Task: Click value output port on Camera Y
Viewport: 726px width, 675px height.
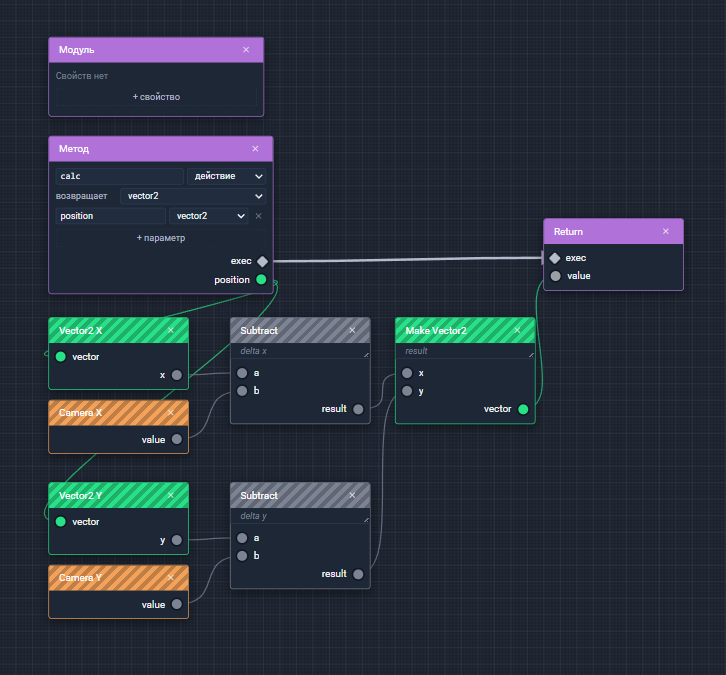Action: click(176, 604)
